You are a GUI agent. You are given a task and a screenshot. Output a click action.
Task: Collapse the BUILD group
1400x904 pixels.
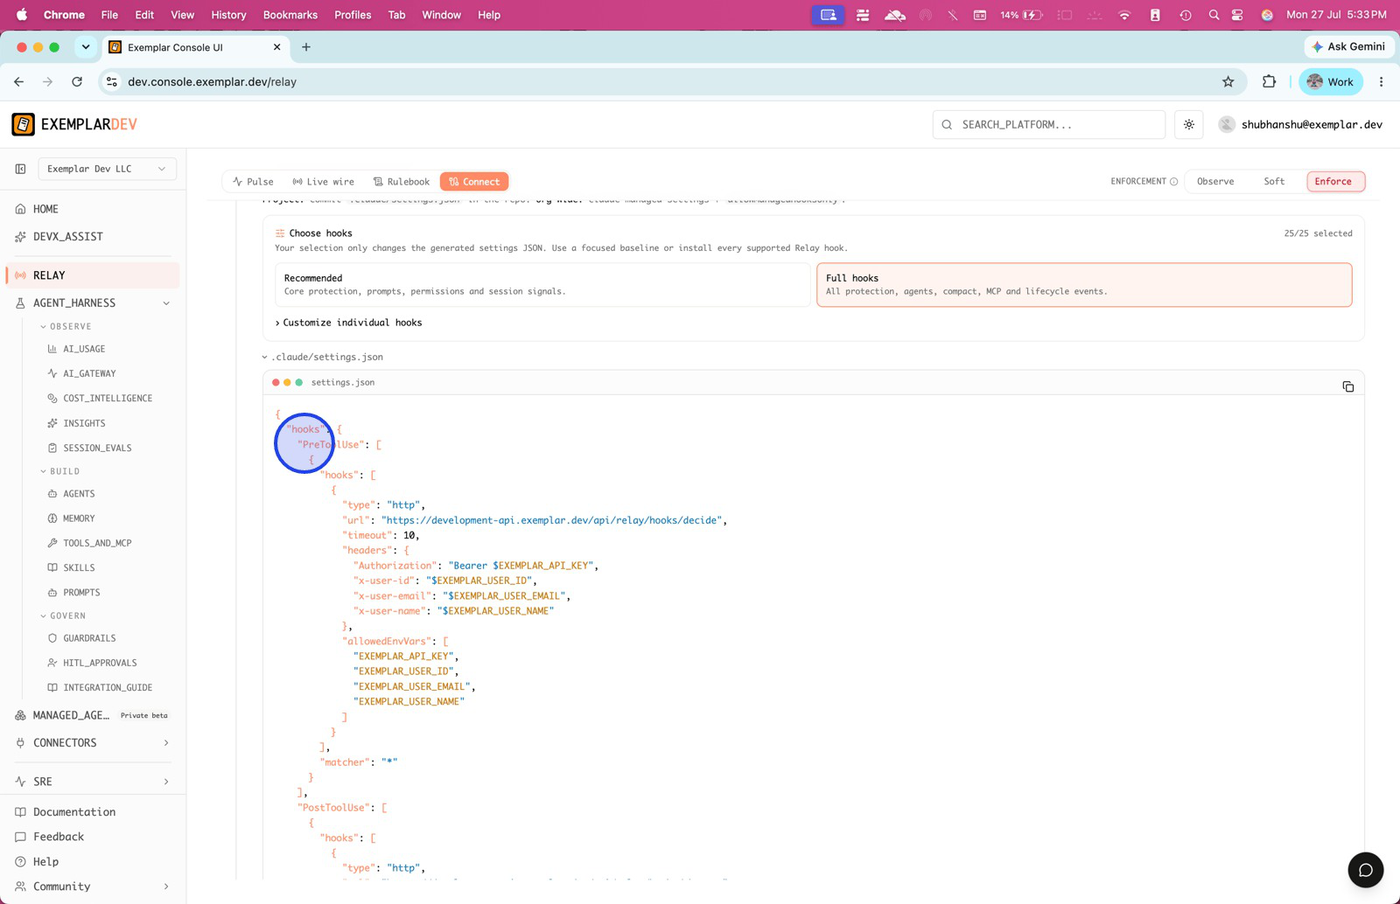[x=60, y=471]
